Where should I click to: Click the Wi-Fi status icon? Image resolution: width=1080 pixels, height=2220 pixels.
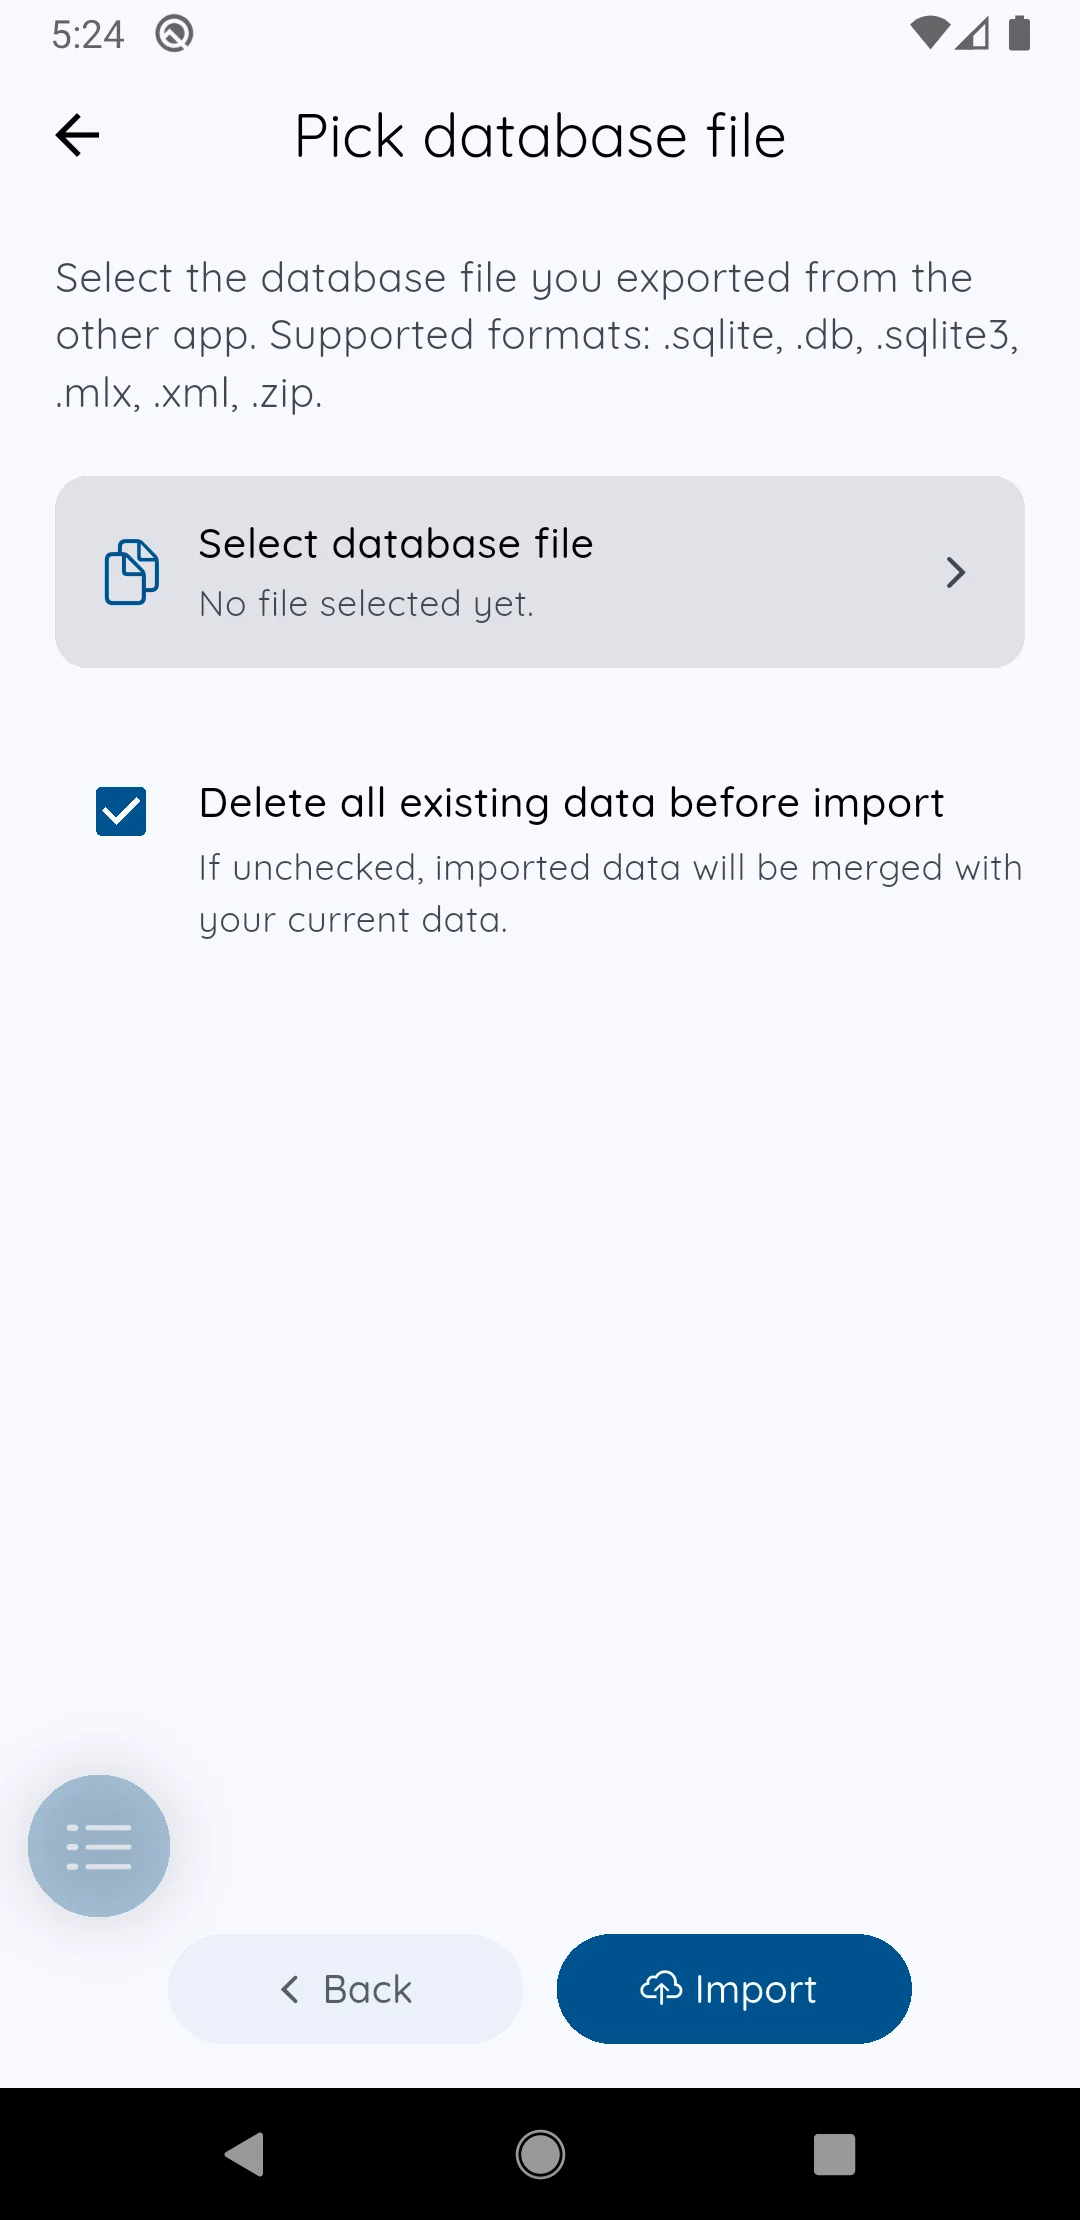tap(929, 33)
